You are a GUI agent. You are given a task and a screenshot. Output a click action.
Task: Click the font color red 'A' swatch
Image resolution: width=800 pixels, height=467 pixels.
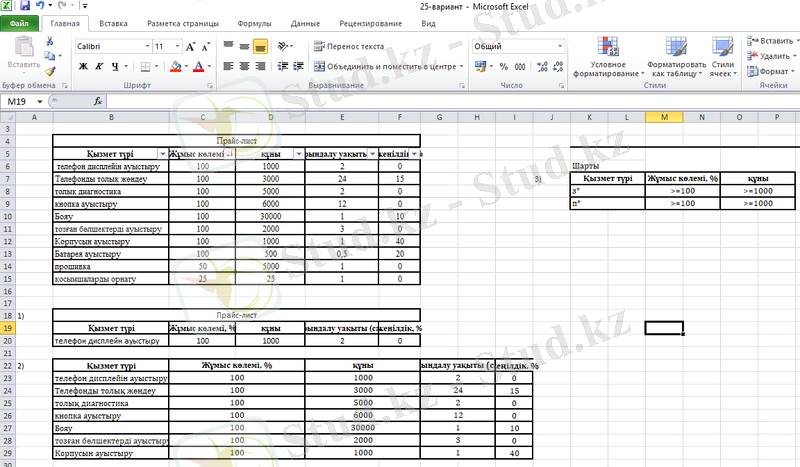pos(197,66)
